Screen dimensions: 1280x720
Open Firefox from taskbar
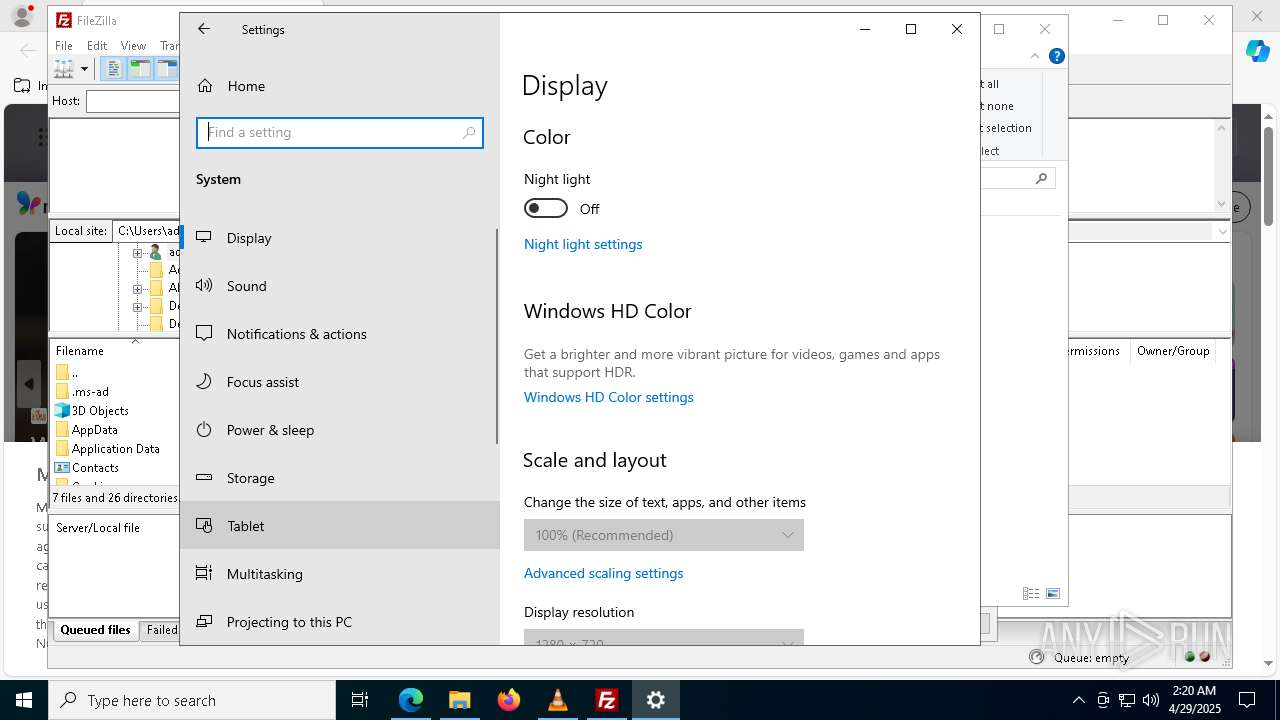(x=509, y=700)
